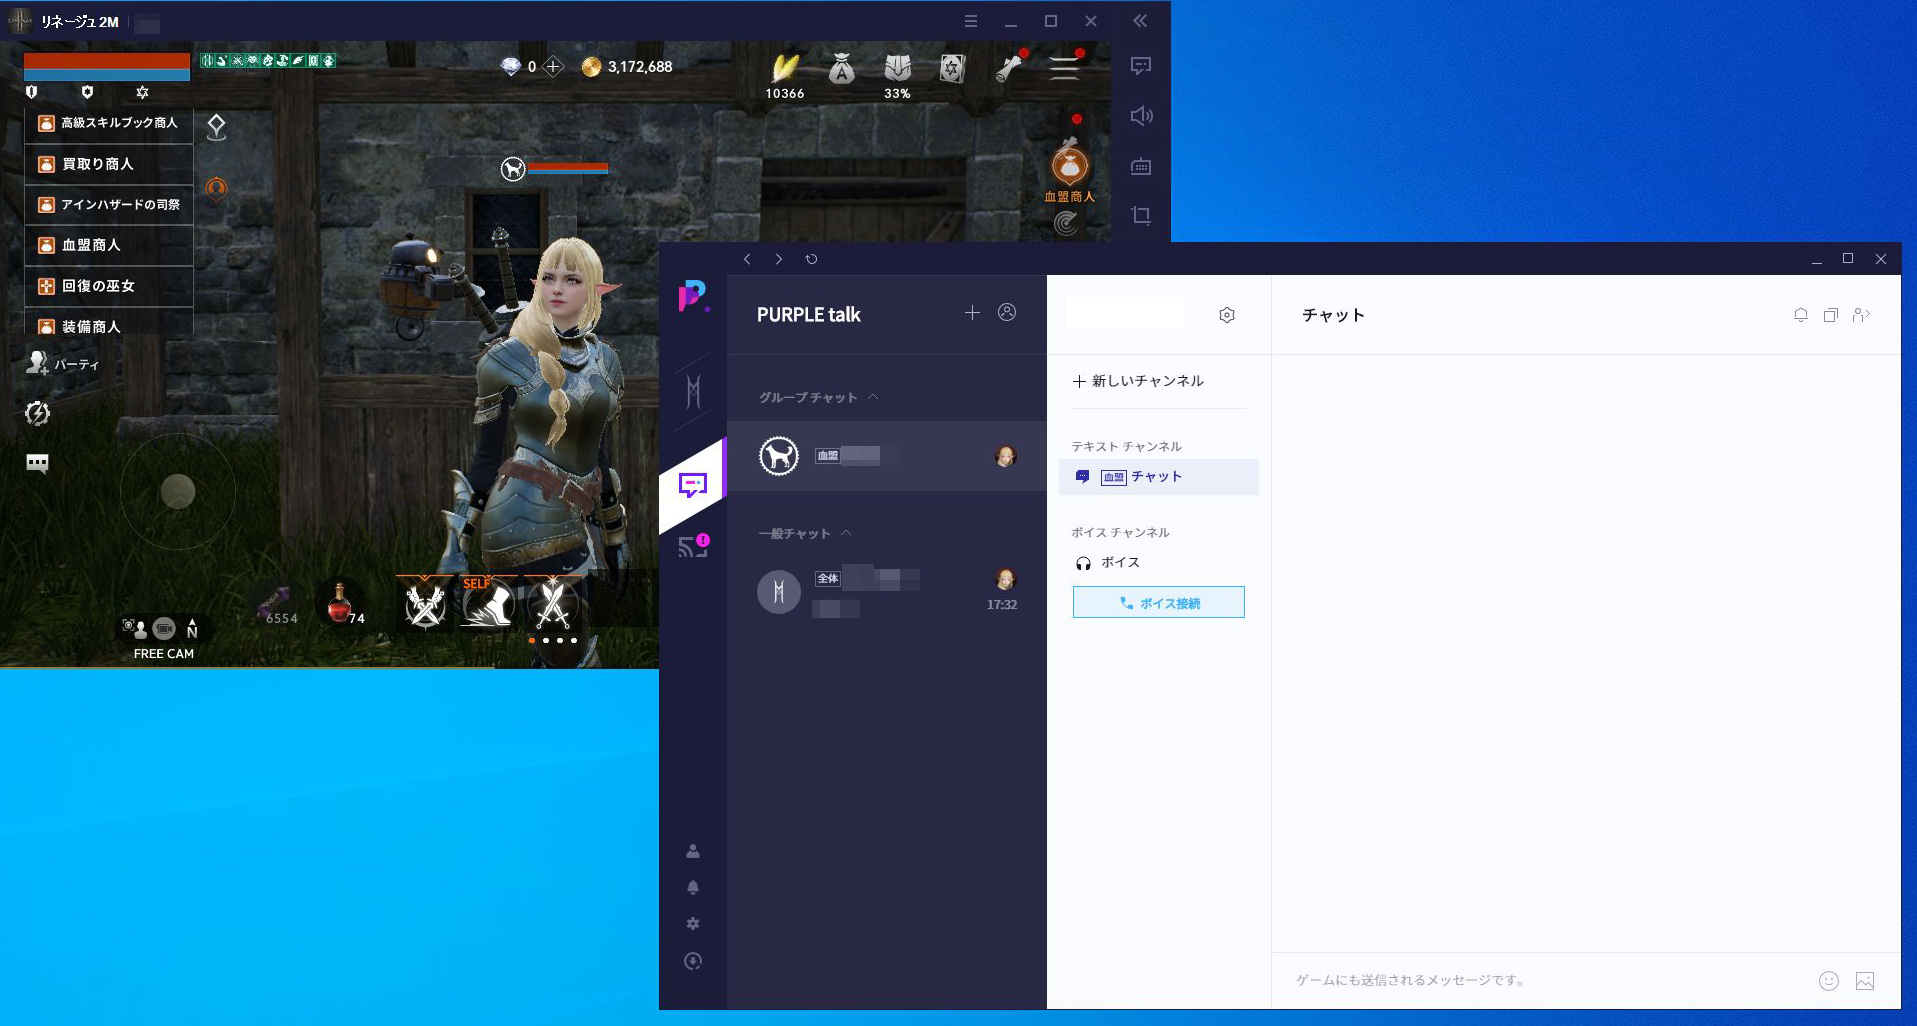Select 装備商人 in NPC list
The width and height of the screenshot is (1917, 1026).
pos(109,325)
